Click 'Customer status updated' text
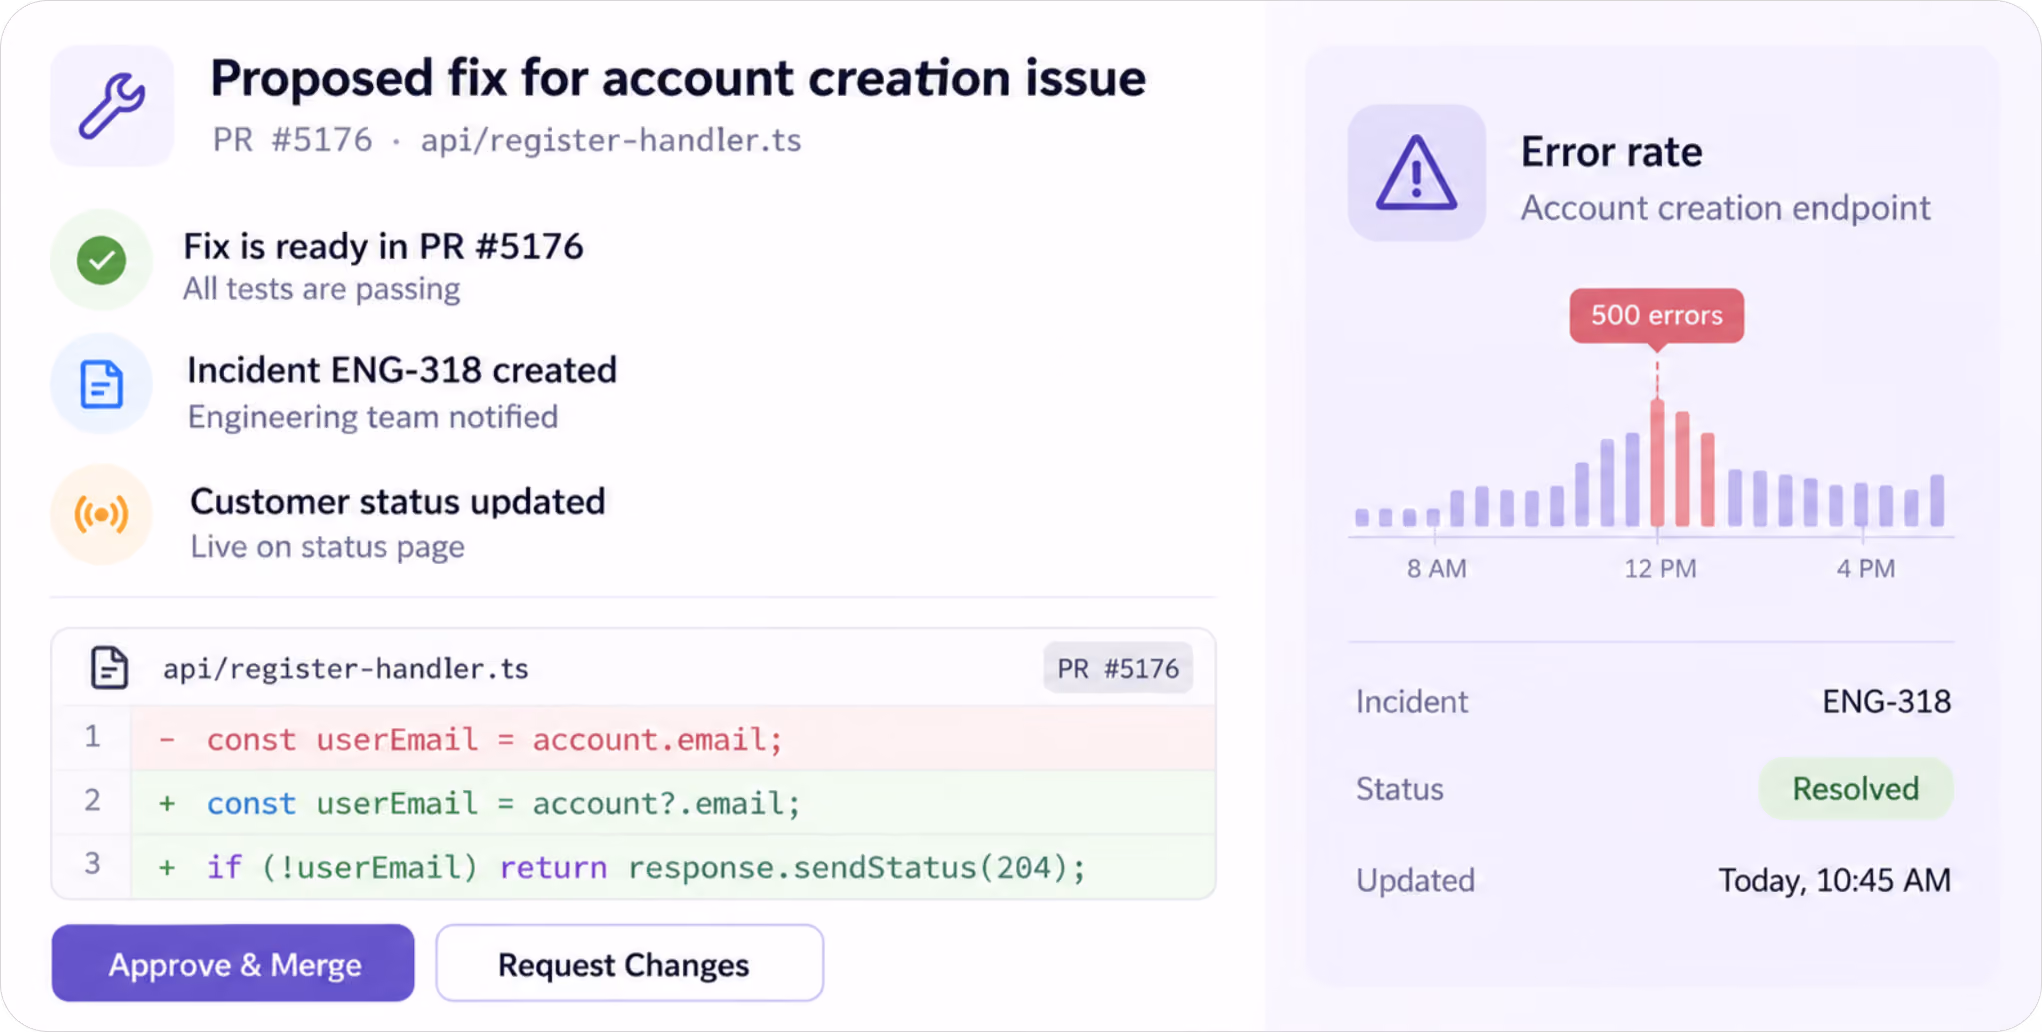This screenshot has height=1032, width=2042. pos(398,502)
